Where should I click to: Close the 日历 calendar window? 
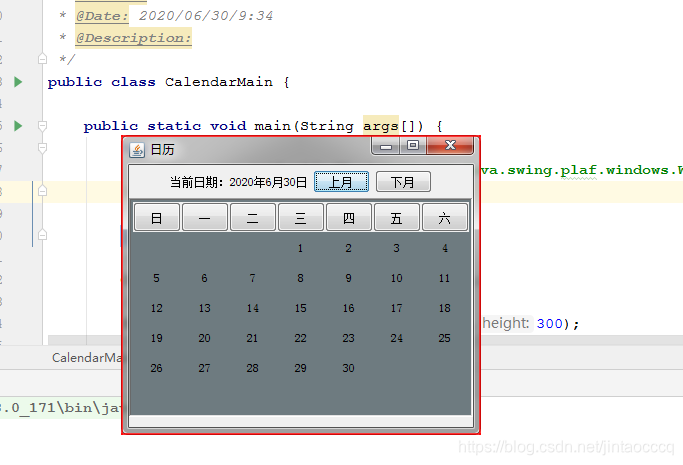(x=450, y=145)
